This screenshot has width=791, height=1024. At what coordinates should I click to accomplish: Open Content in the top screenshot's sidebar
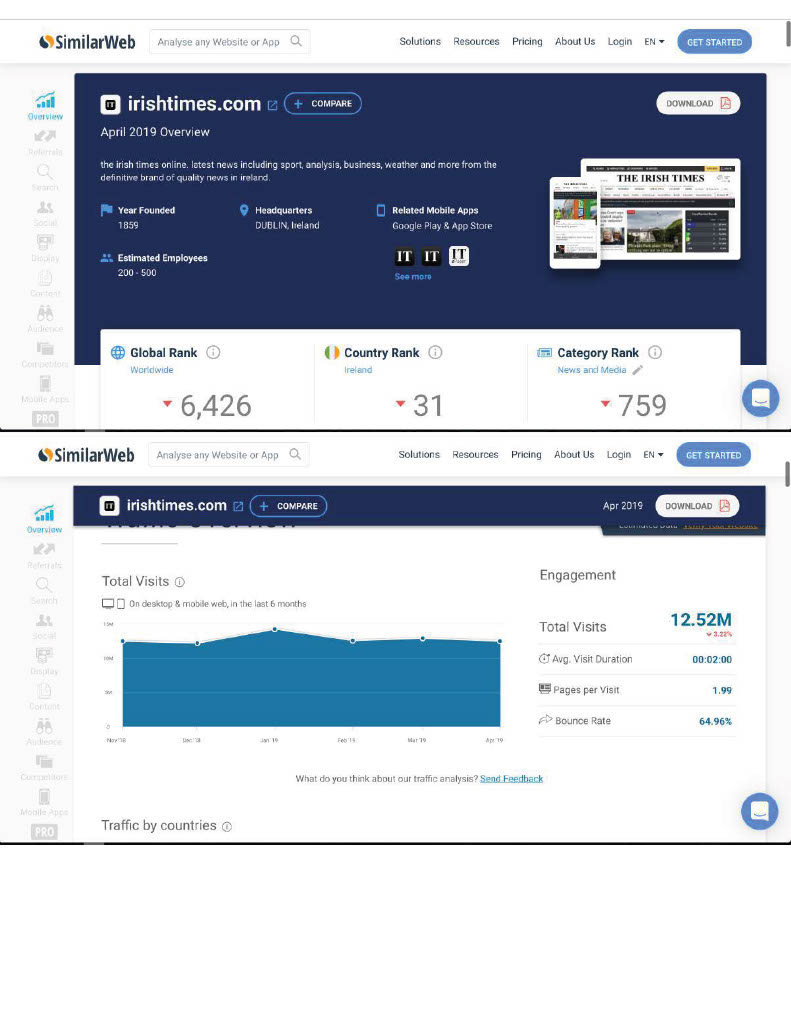[45, 283]
